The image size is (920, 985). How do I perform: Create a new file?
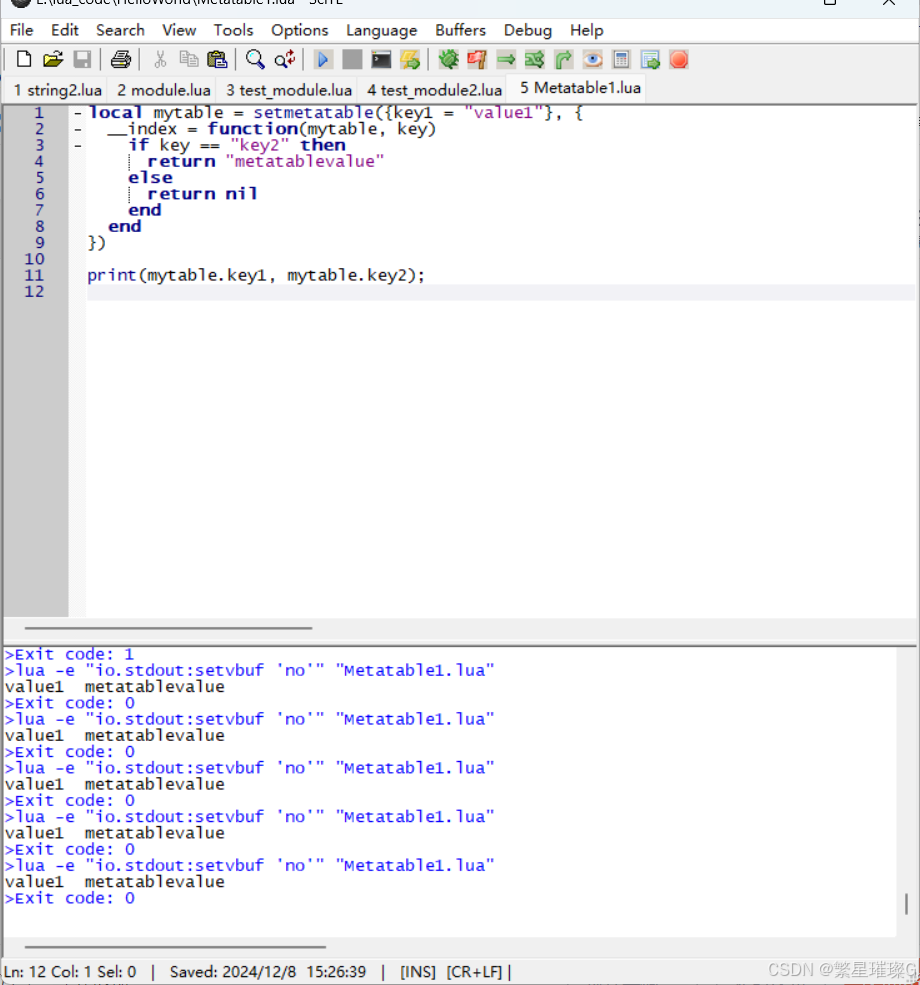click(x=23, y=59)
